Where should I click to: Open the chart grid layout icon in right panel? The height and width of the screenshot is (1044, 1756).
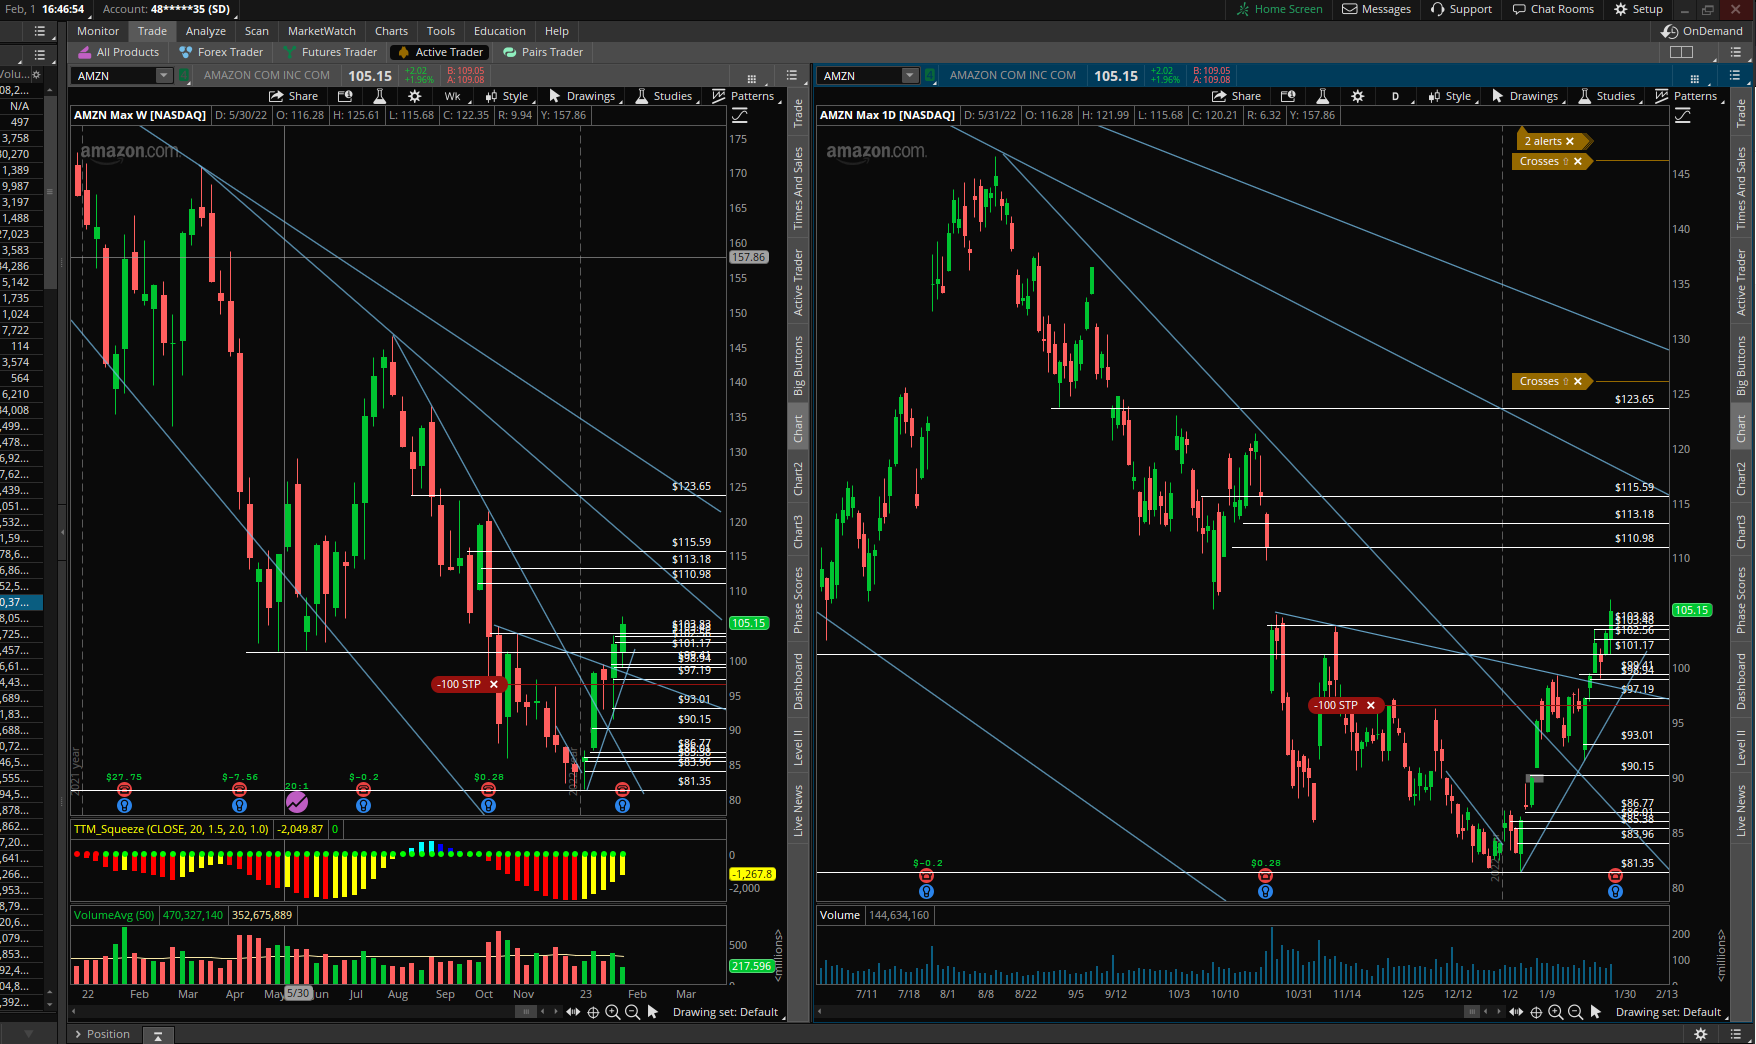1694,77
